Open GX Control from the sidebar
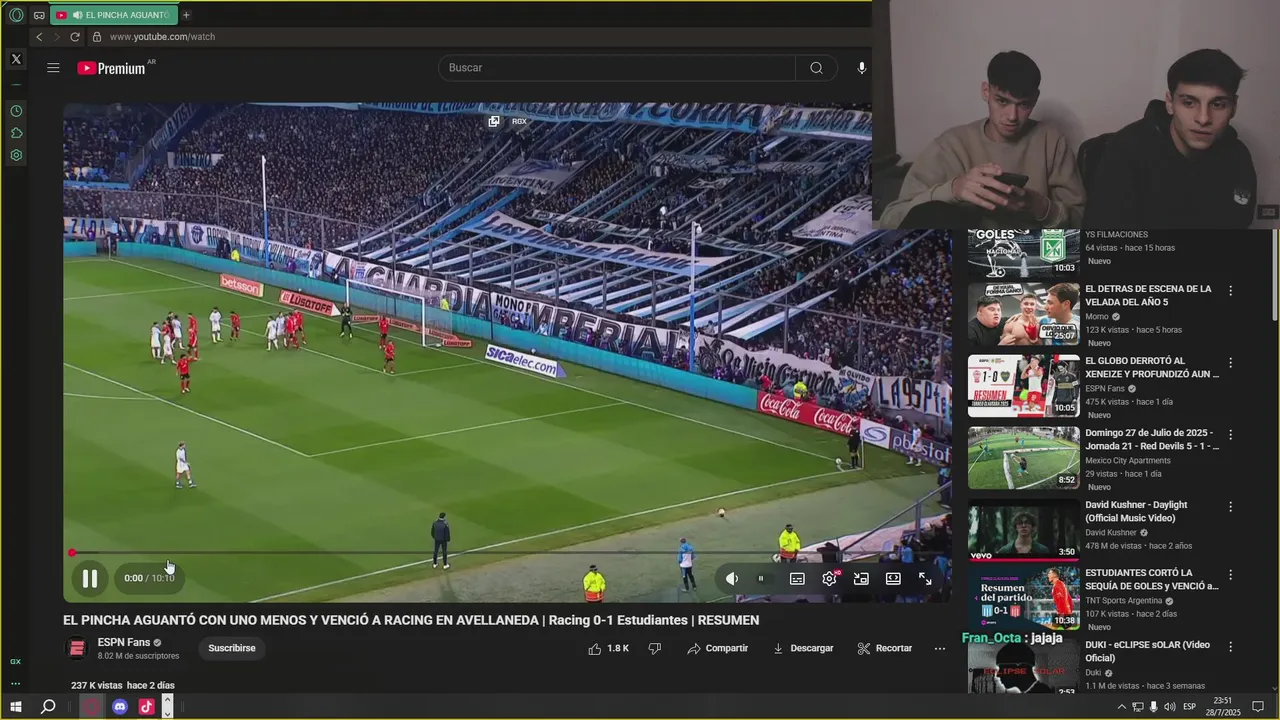Screen dimensions: 1280x720 coord(15,662)
